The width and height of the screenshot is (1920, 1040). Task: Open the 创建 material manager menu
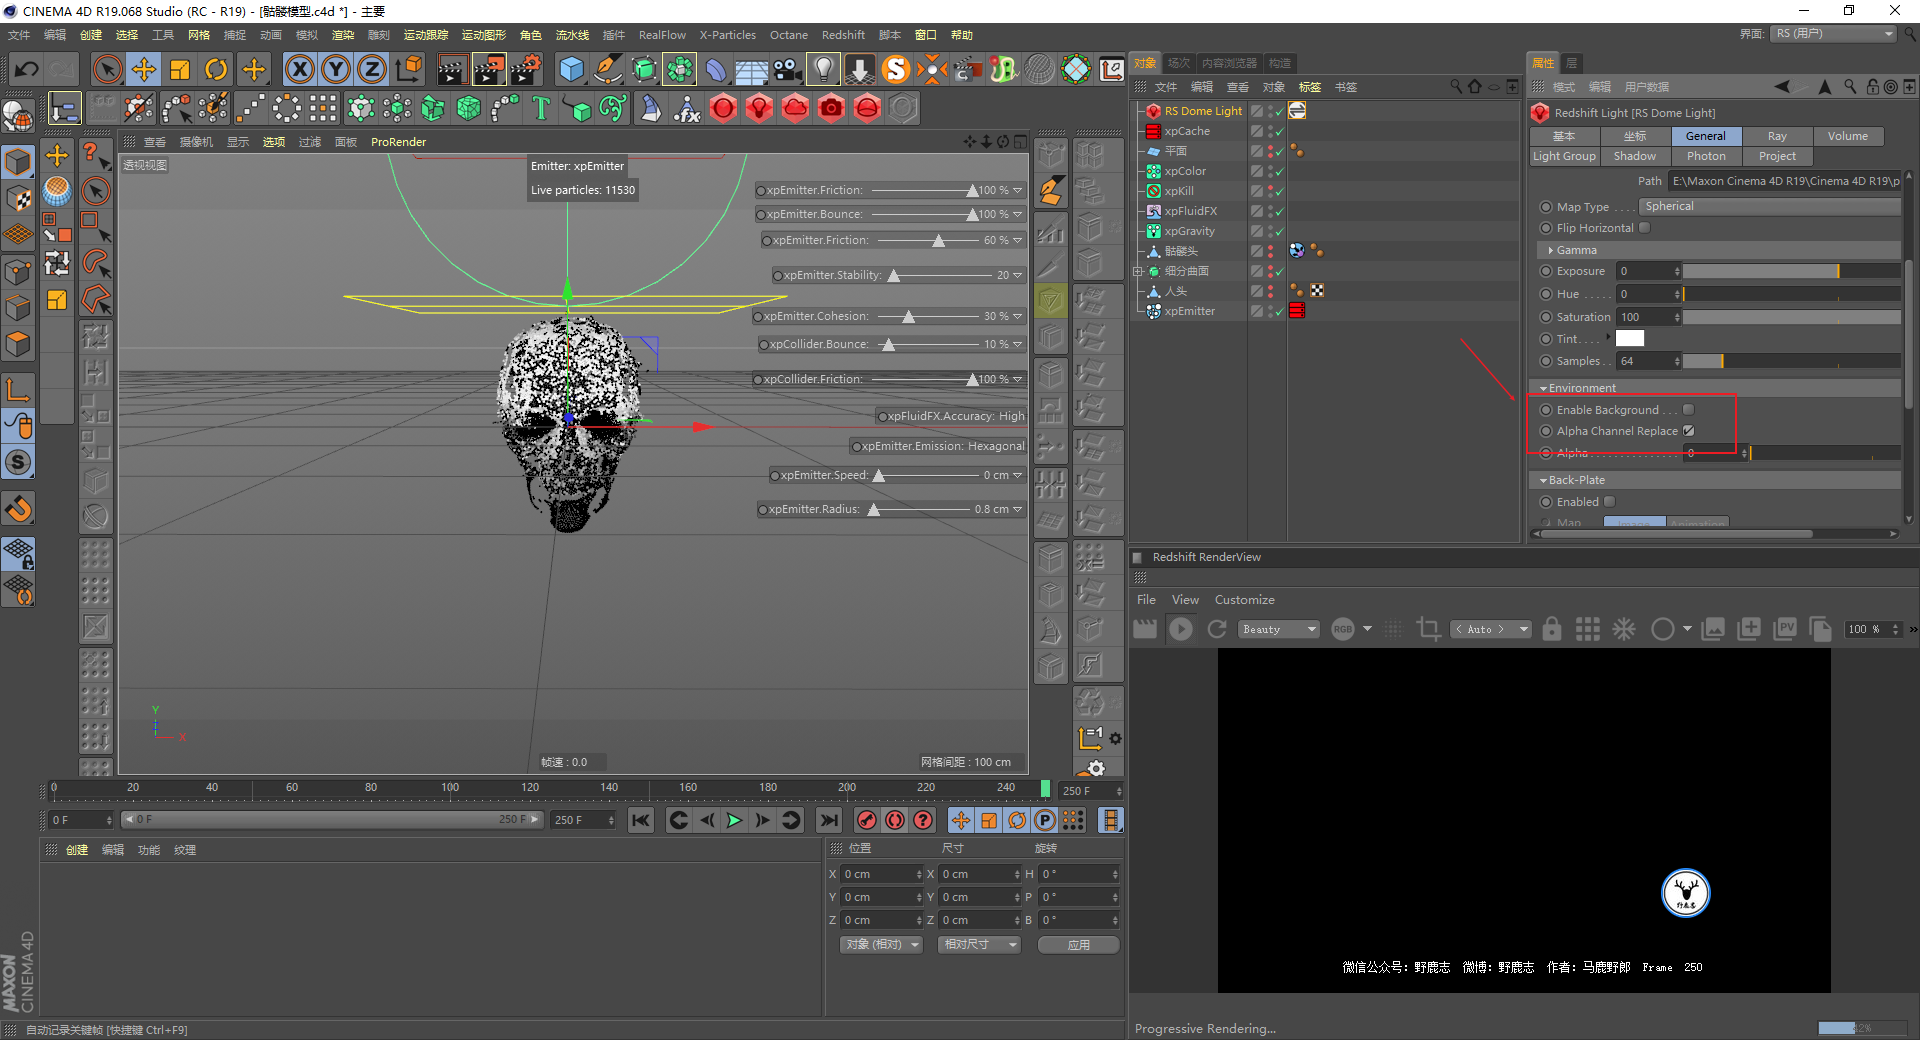77,850
